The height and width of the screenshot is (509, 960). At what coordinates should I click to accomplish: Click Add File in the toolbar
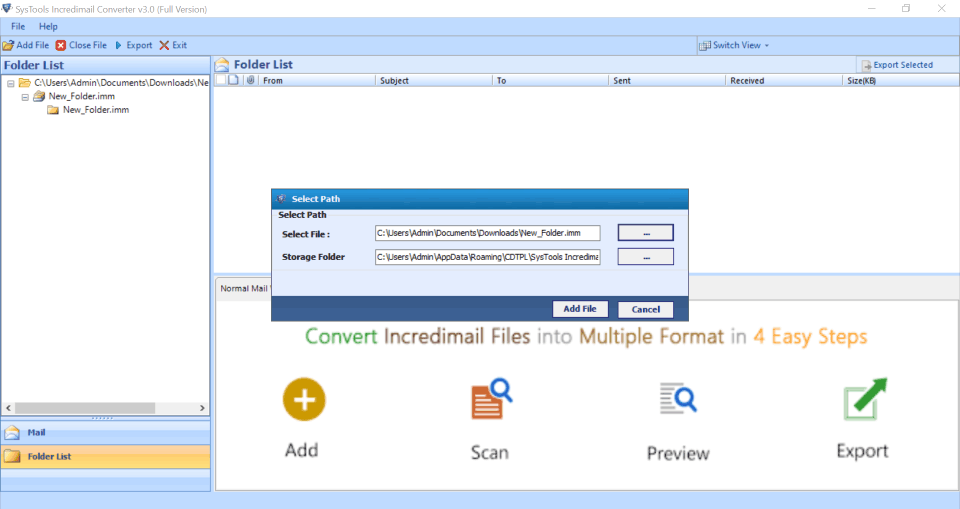[x=26, y=45]
